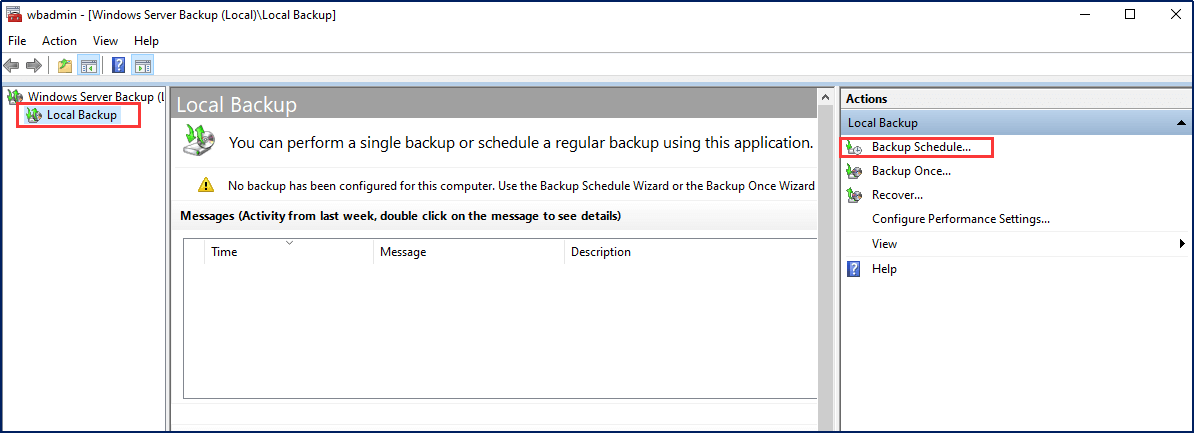
Task: Open the File menu
Action: (17, 41)
